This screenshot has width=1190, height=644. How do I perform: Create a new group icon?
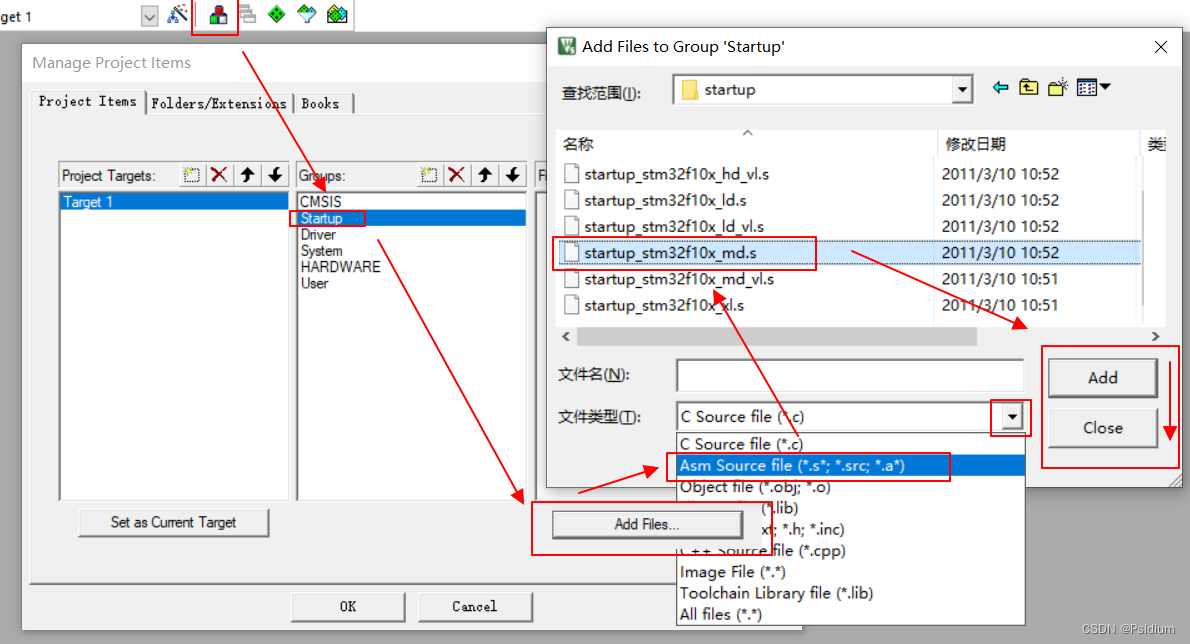(429, 175)
